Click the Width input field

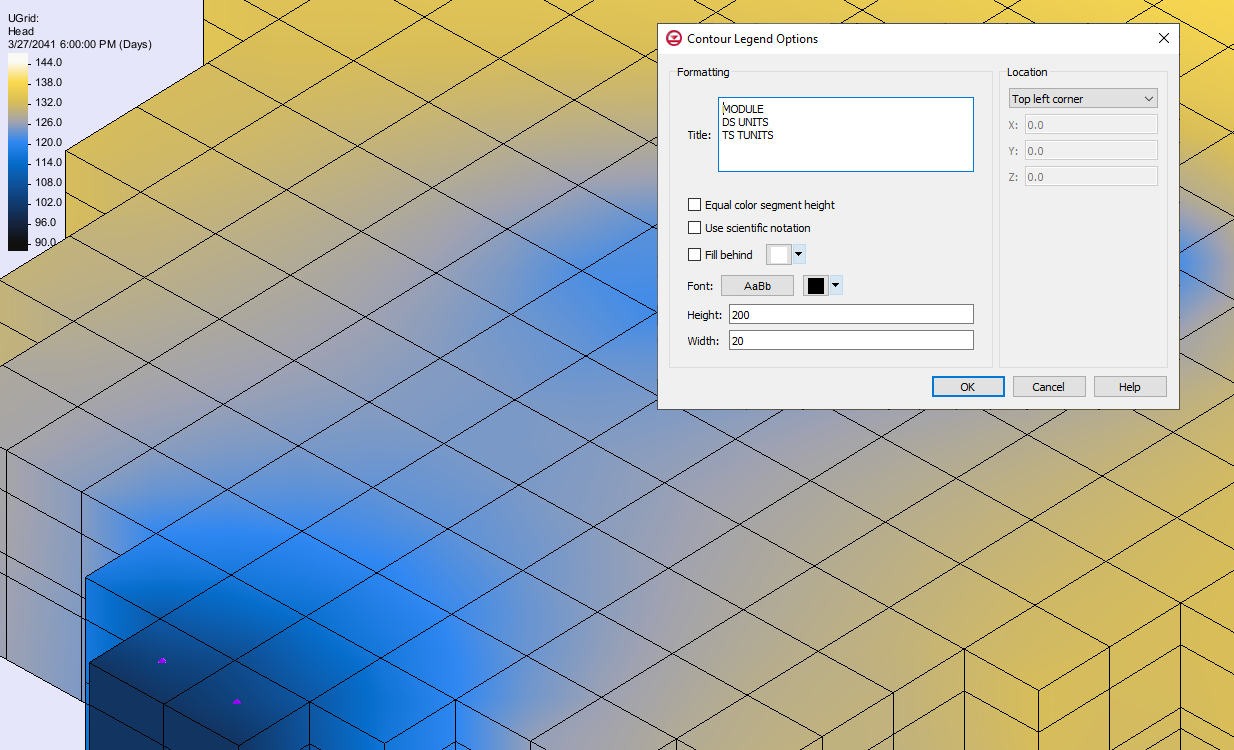(850, 341)
